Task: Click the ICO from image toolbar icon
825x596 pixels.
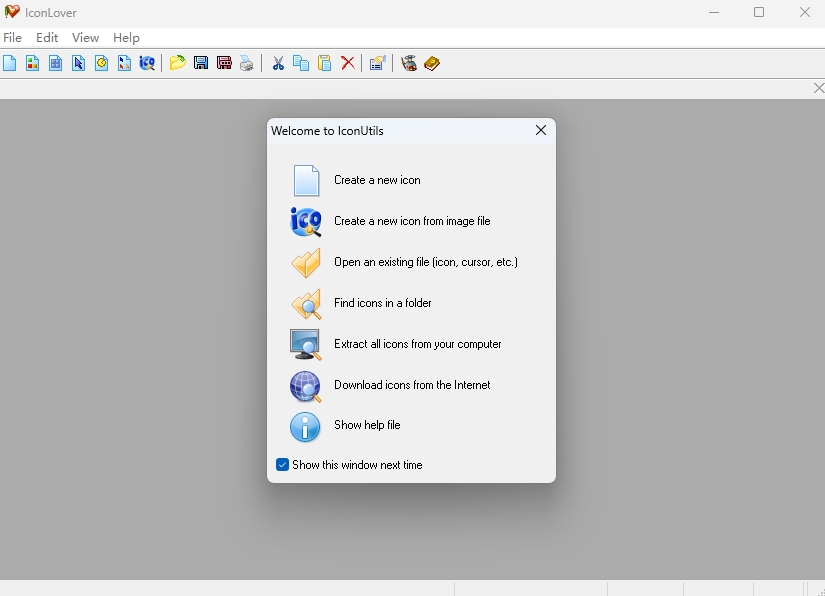Action: click(x=147, y=63)
